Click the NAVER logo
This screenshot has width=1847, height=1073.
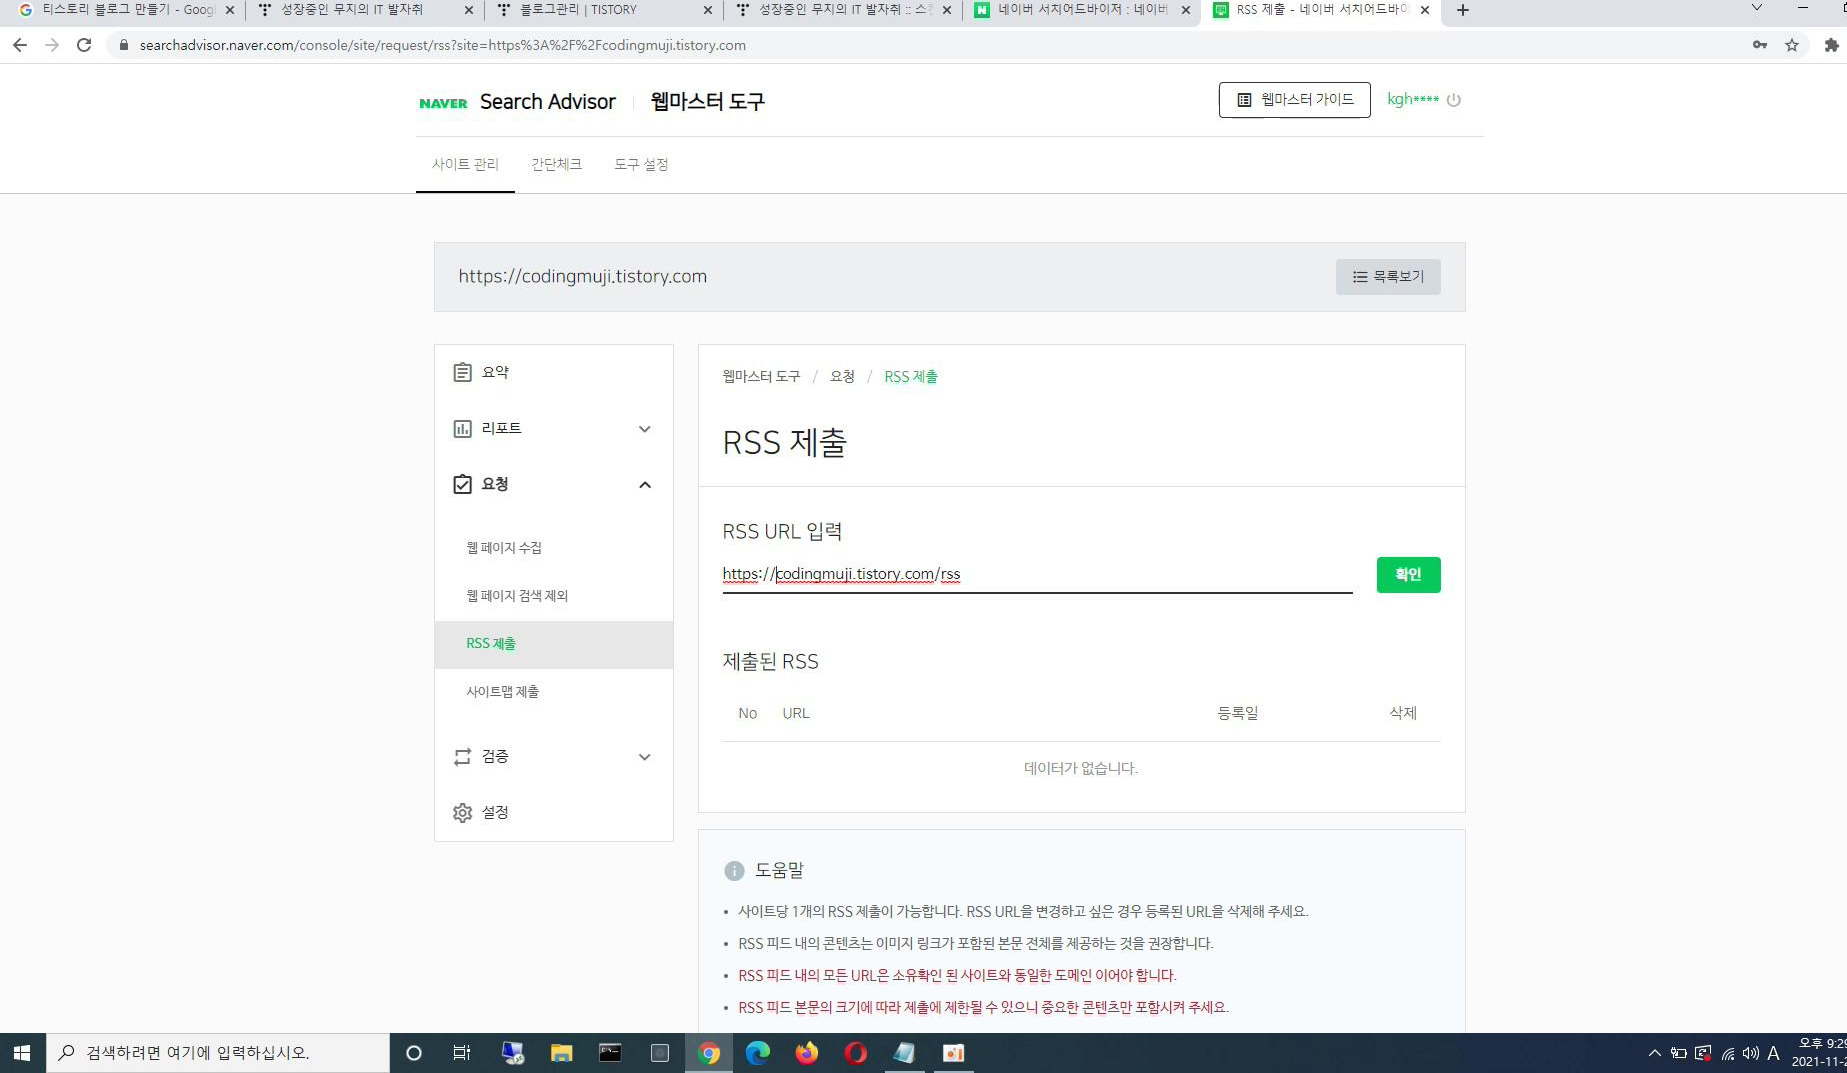443,103
